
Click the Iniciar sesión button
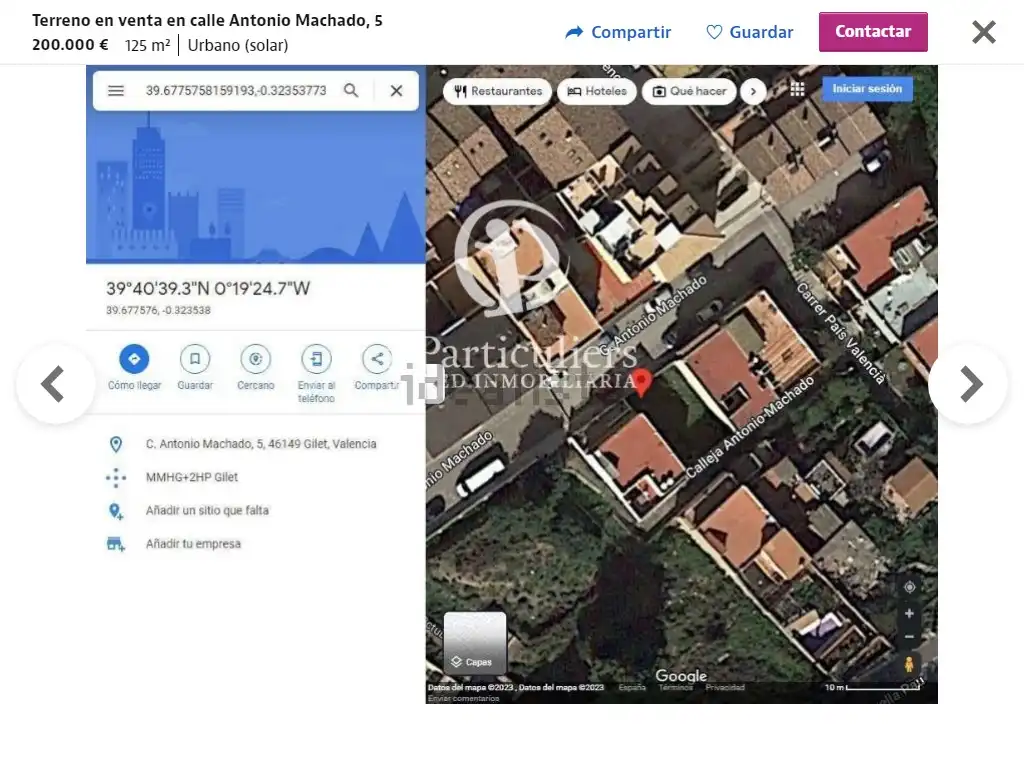[867, 89]
